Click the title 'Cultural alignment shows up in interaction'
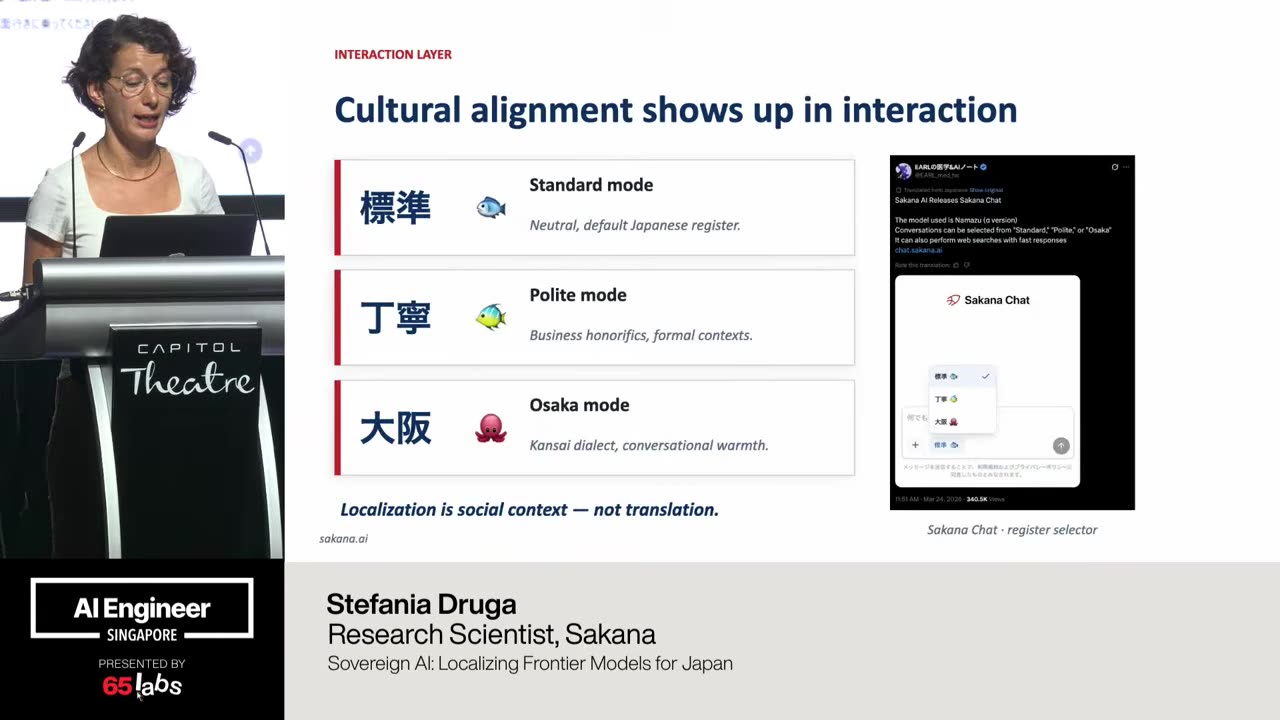Viewport: 1280px width, 720px height. (676, 109)
